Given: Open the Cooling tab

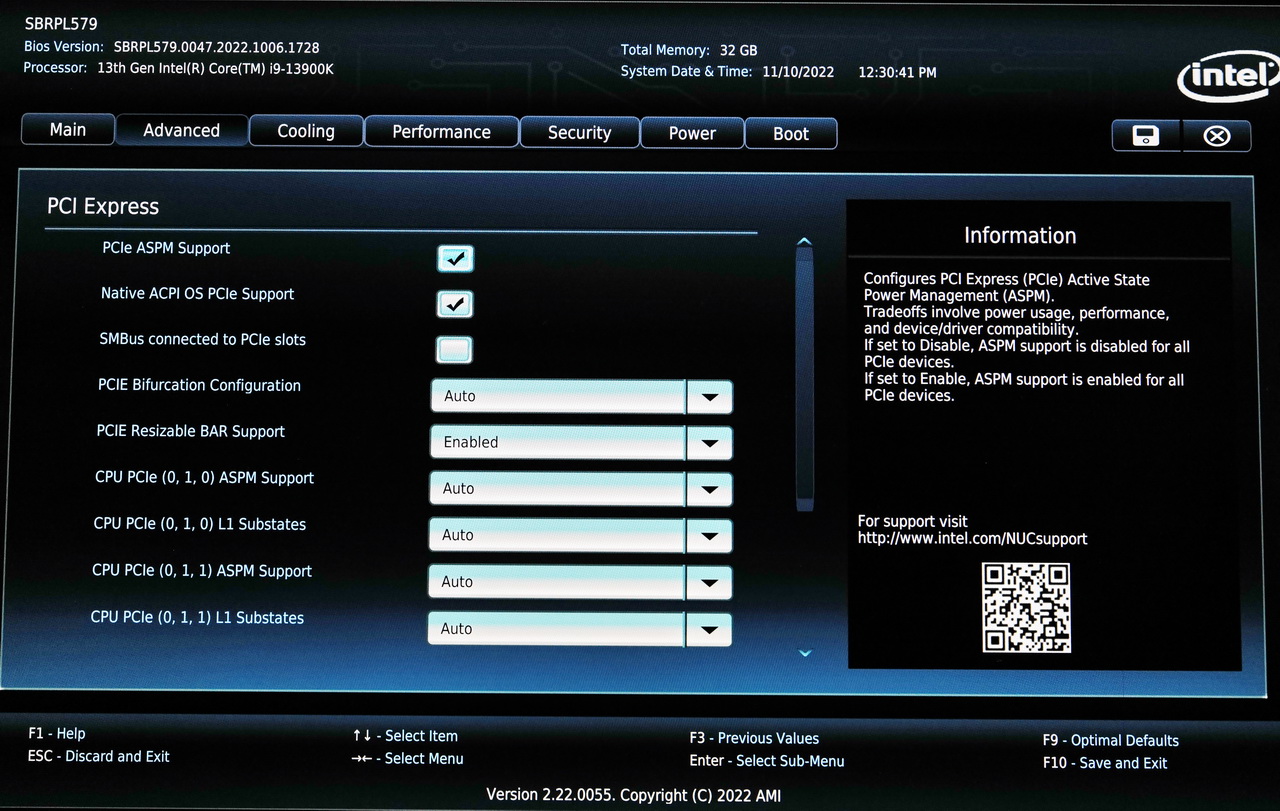Looking at the screenshot, I should pyautogui.click(x=306, y=131).
